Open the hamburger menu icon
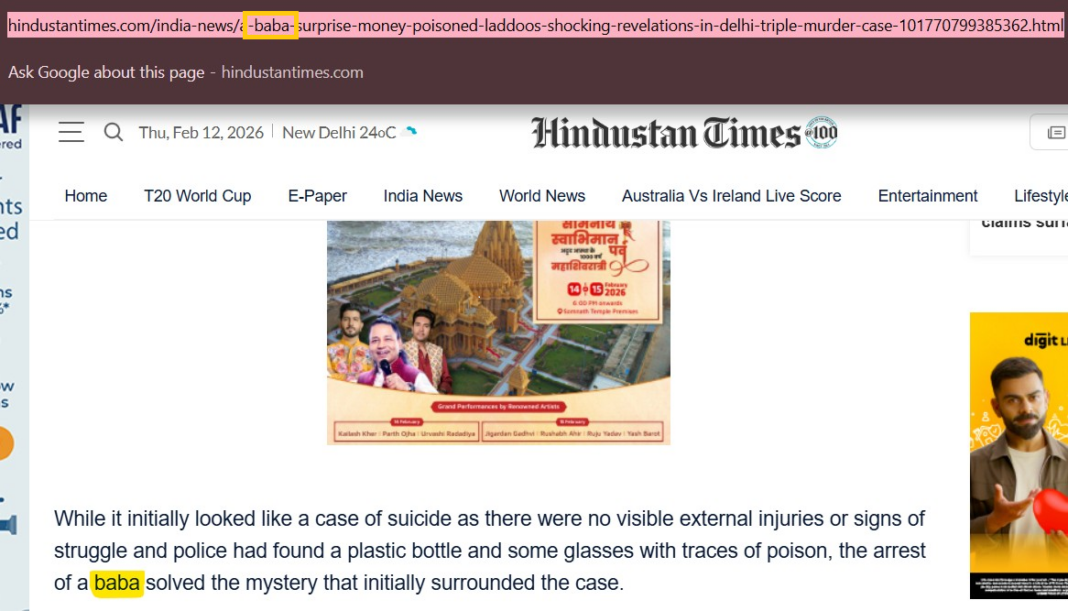1068x611 pixels. tap(71, 132)
